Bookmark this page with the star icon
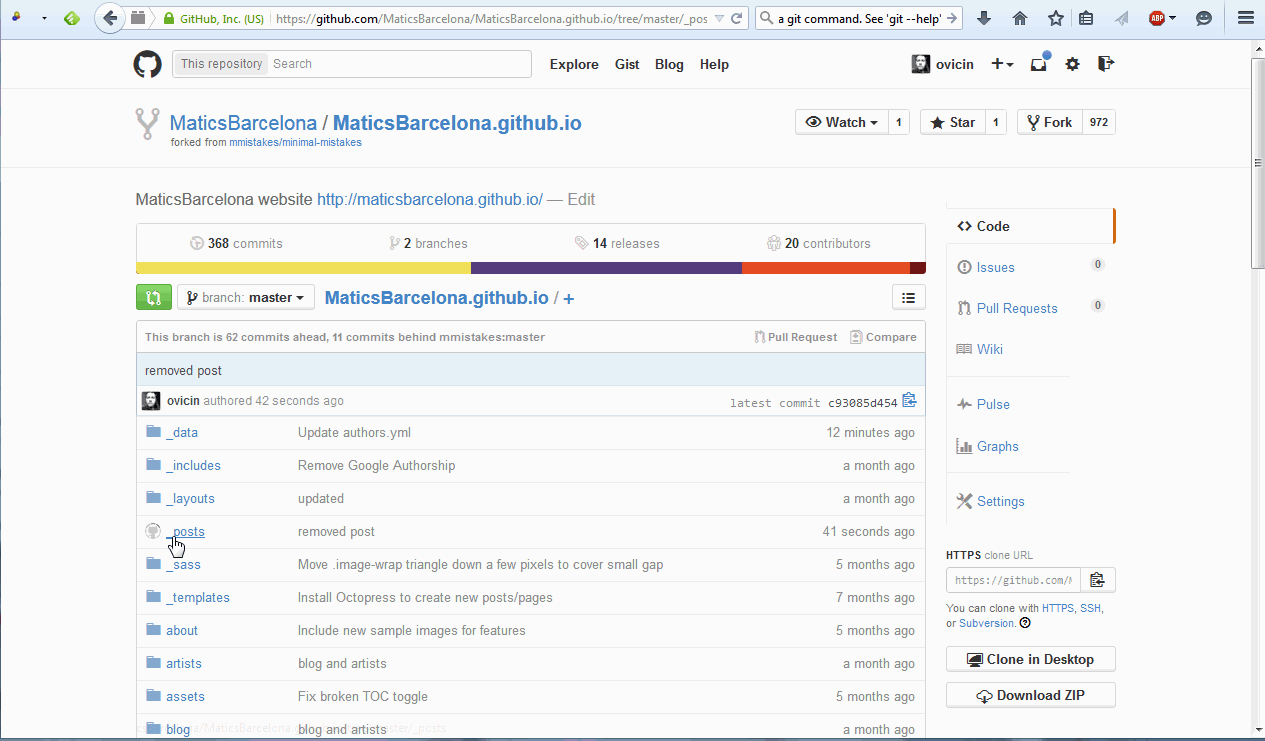This screenshot has width=1265, height=741. [1056, 18]
